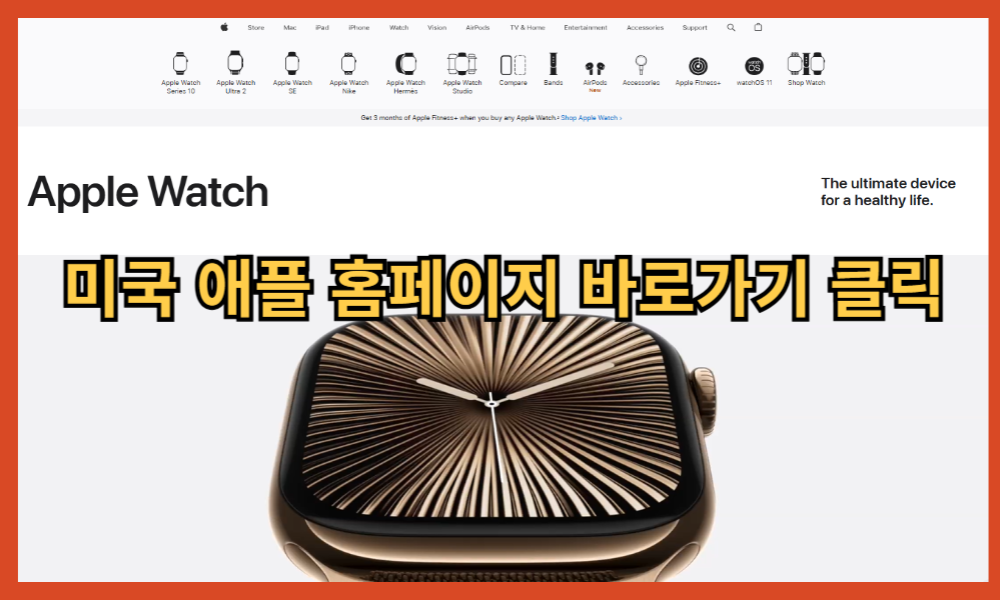Open the search magnifier icon
This screenshot has height=600, width=1000.
pyautogui.click(x=731, y=27)
